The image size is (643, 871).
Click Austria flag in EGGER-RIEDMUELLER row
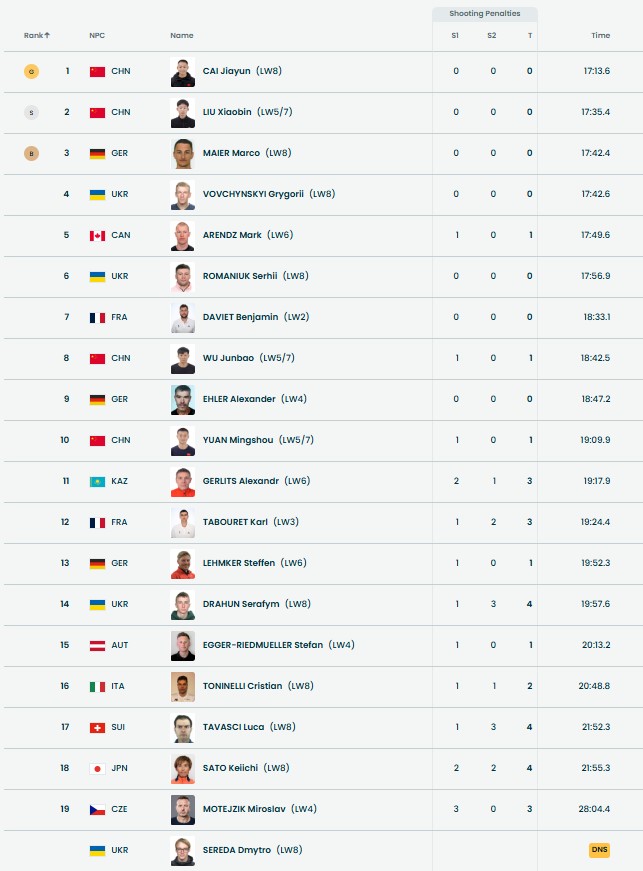(97, 645)
